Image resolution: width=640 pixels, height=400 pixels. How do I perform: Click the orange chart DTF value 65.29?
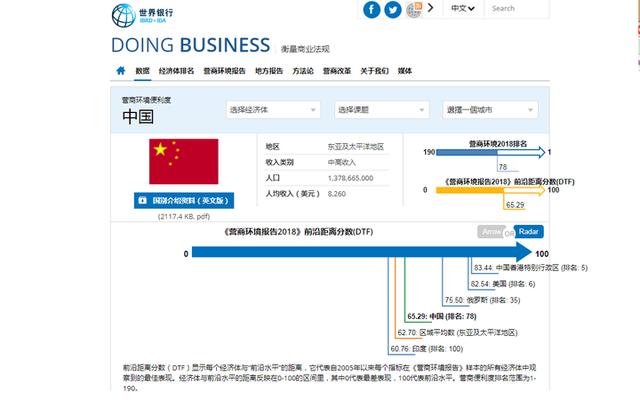515,204
